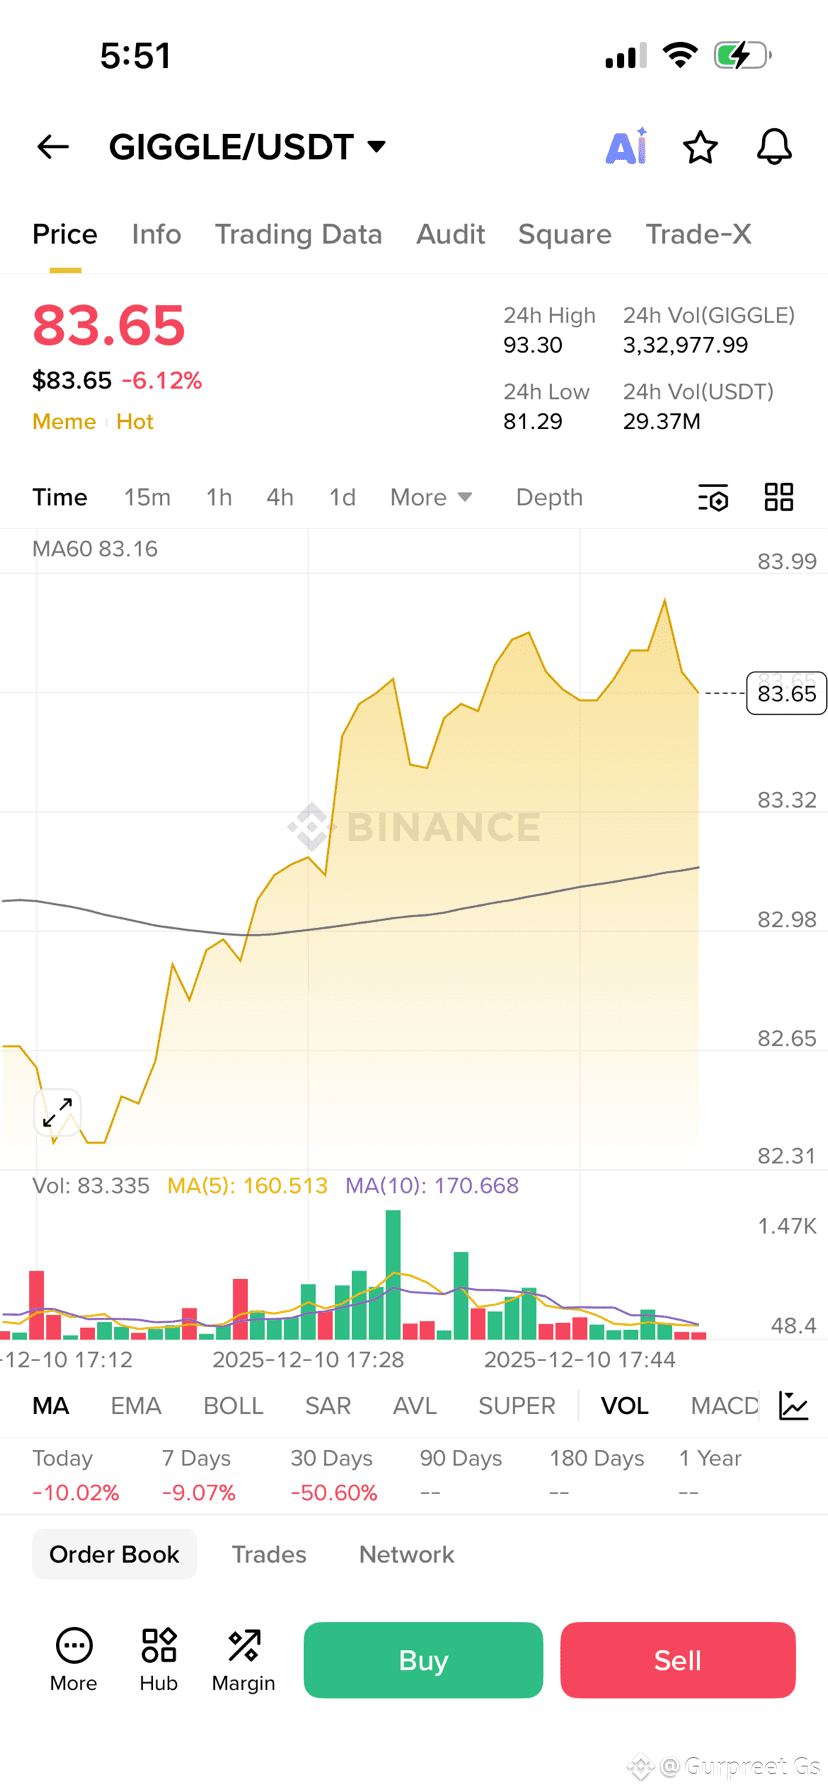
Task: Open the Margin trading icon
Action: 243,1660
